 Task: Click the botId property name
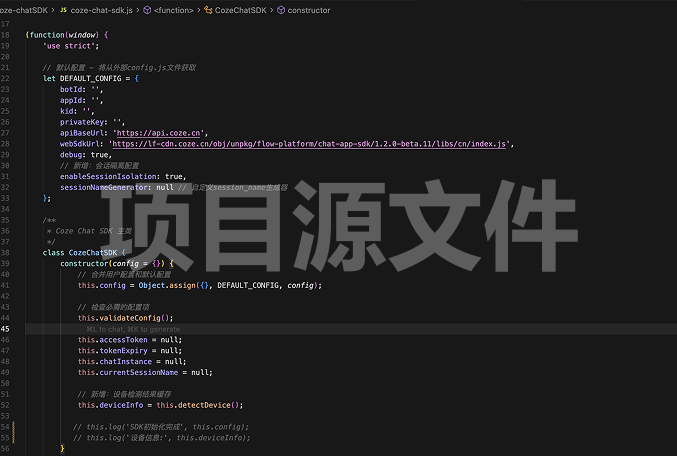click(71, 89)
